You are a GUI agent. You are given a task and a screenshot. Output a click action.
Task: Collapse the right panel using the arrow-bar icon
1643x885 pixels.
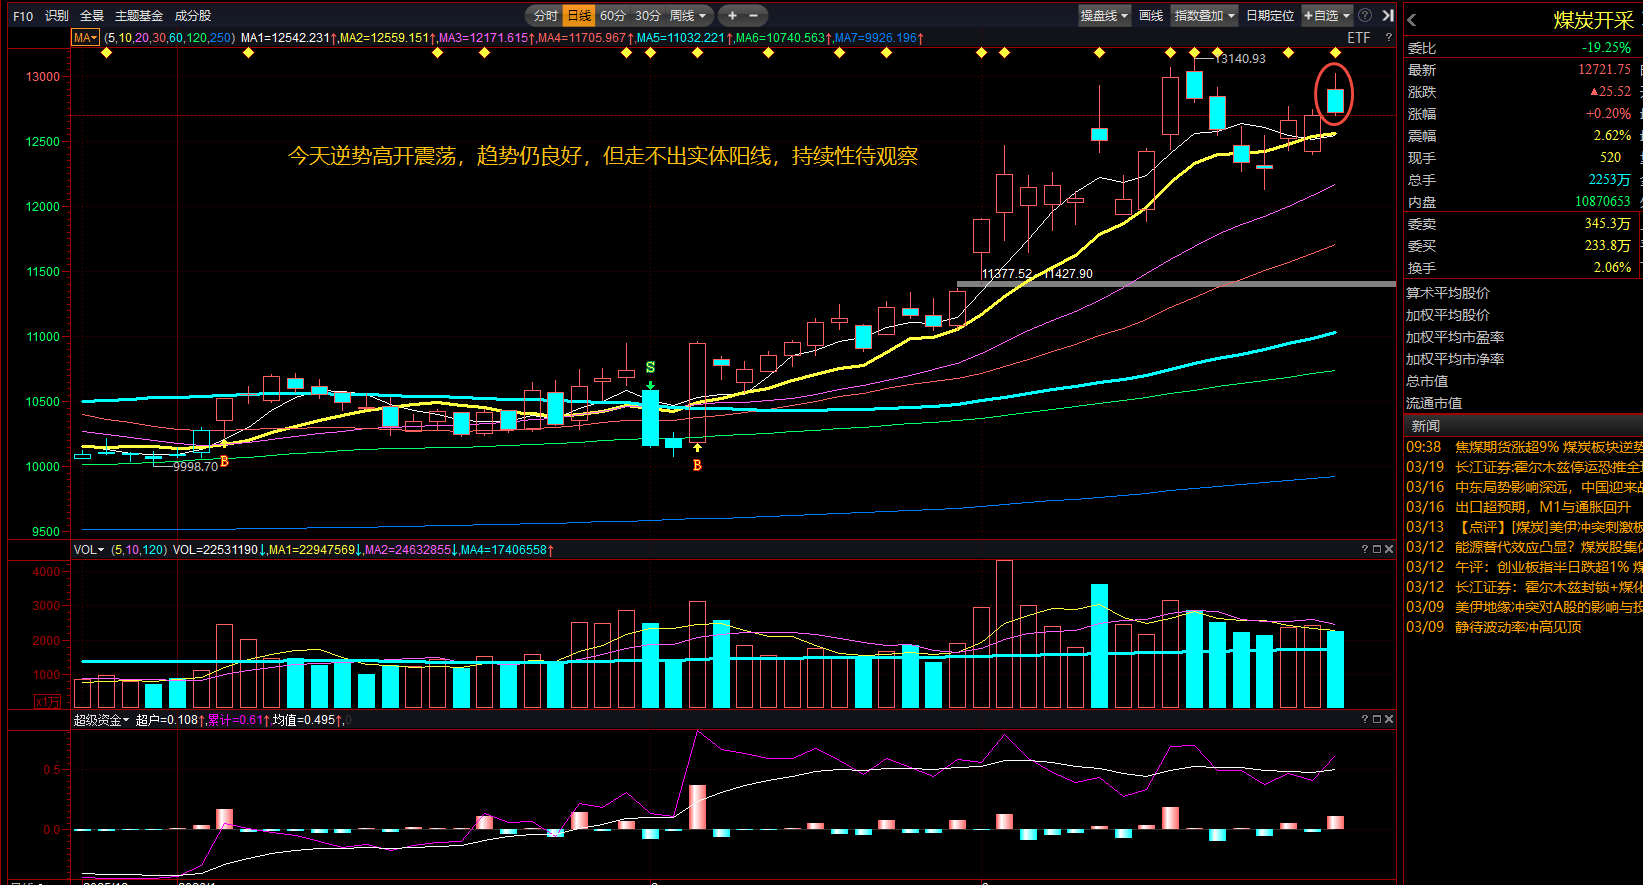tap(1388, 15)
